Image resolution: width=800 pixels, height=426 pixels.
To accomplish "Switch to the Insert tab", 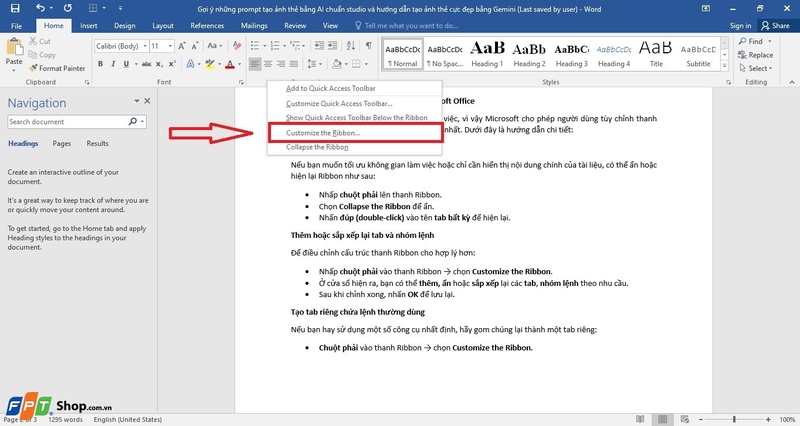I will (89, 26).
